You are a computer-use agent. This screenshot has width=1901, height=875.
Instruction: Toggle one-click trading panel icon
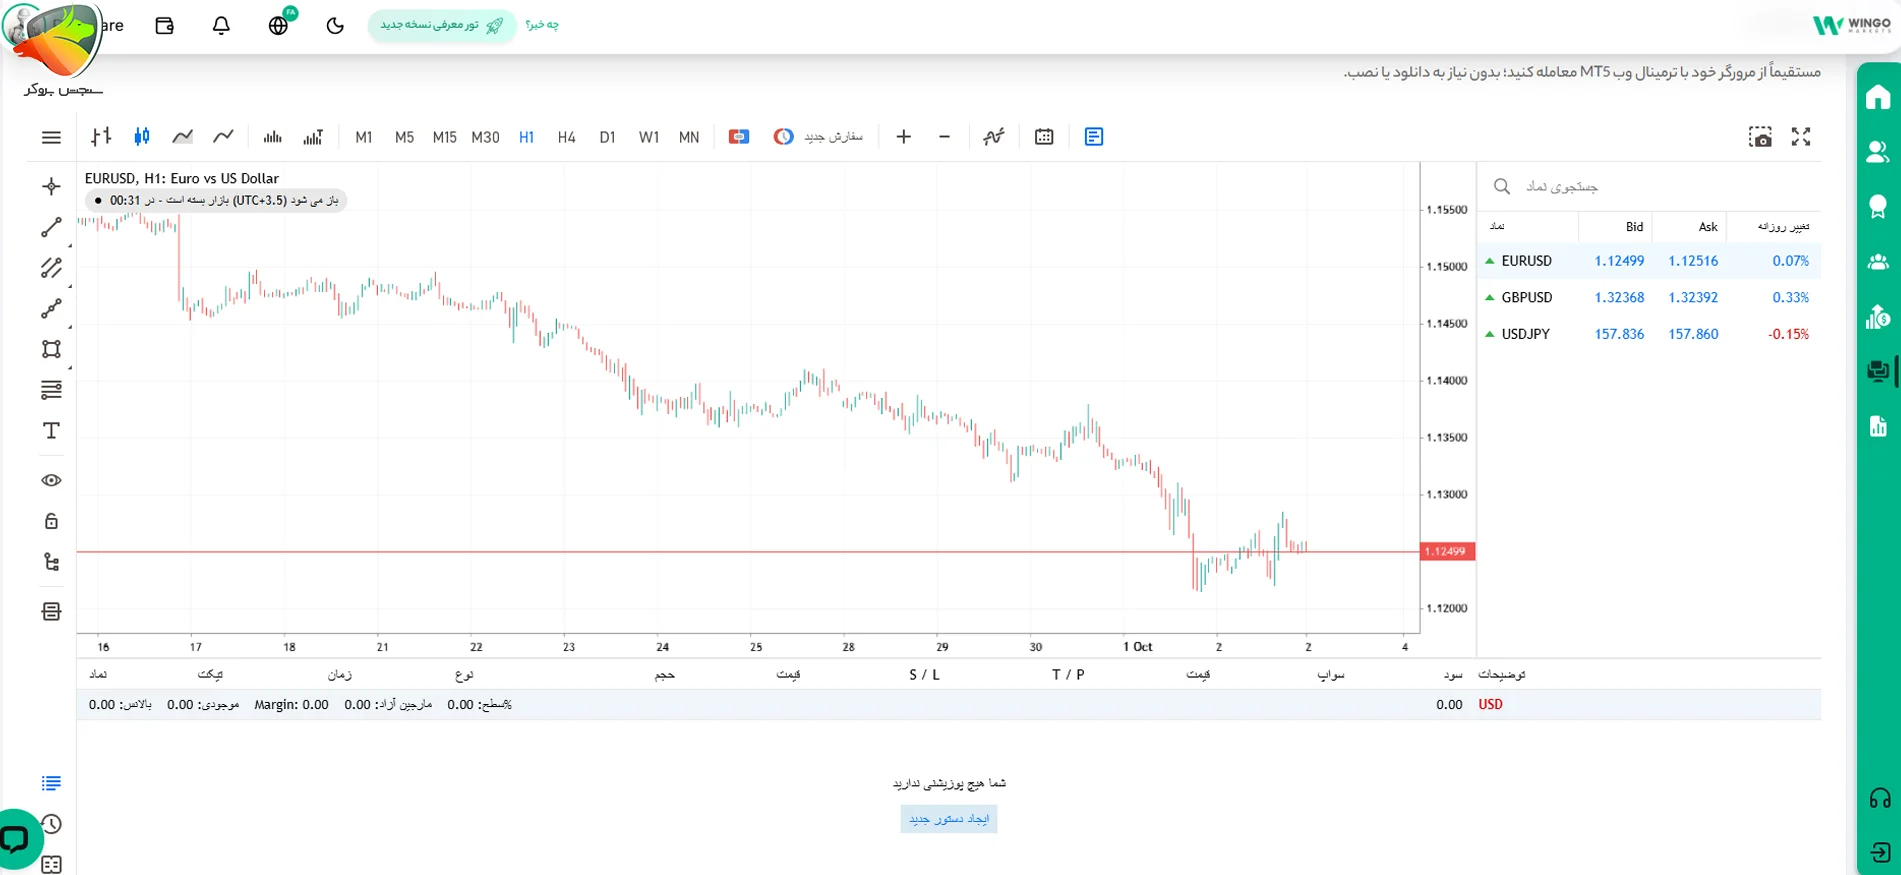pyautogui.click(x=739, y=137)
